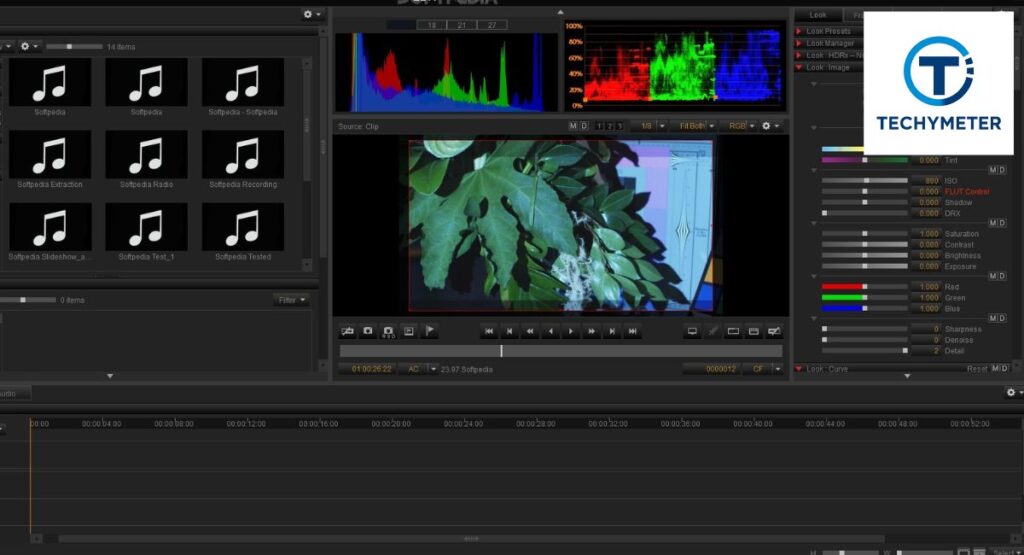Toggle the M button in the viewer header
The image size is (1024, 555).
[x=573, y=126]
